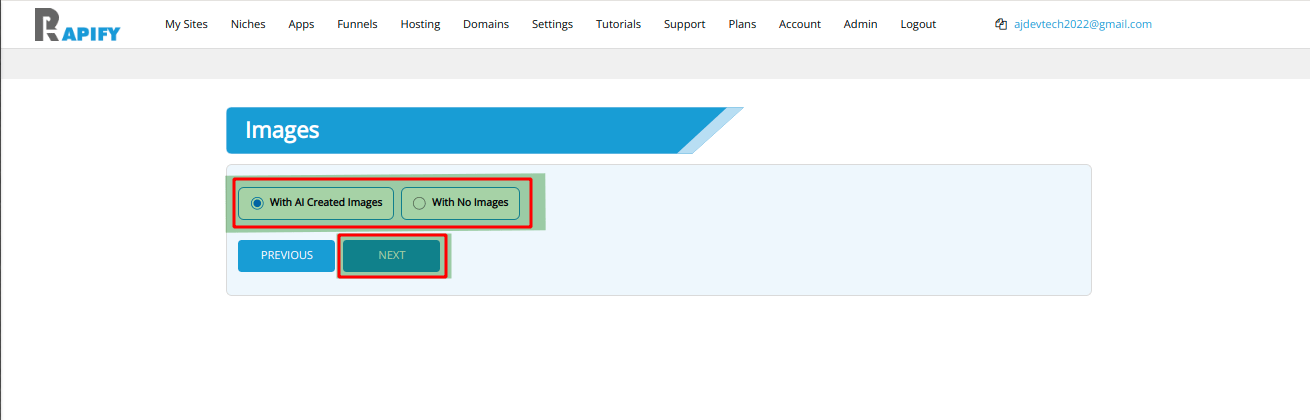1310x420 pixels.
Task: Open the My Sites menu
Action: tap(186, 24)
